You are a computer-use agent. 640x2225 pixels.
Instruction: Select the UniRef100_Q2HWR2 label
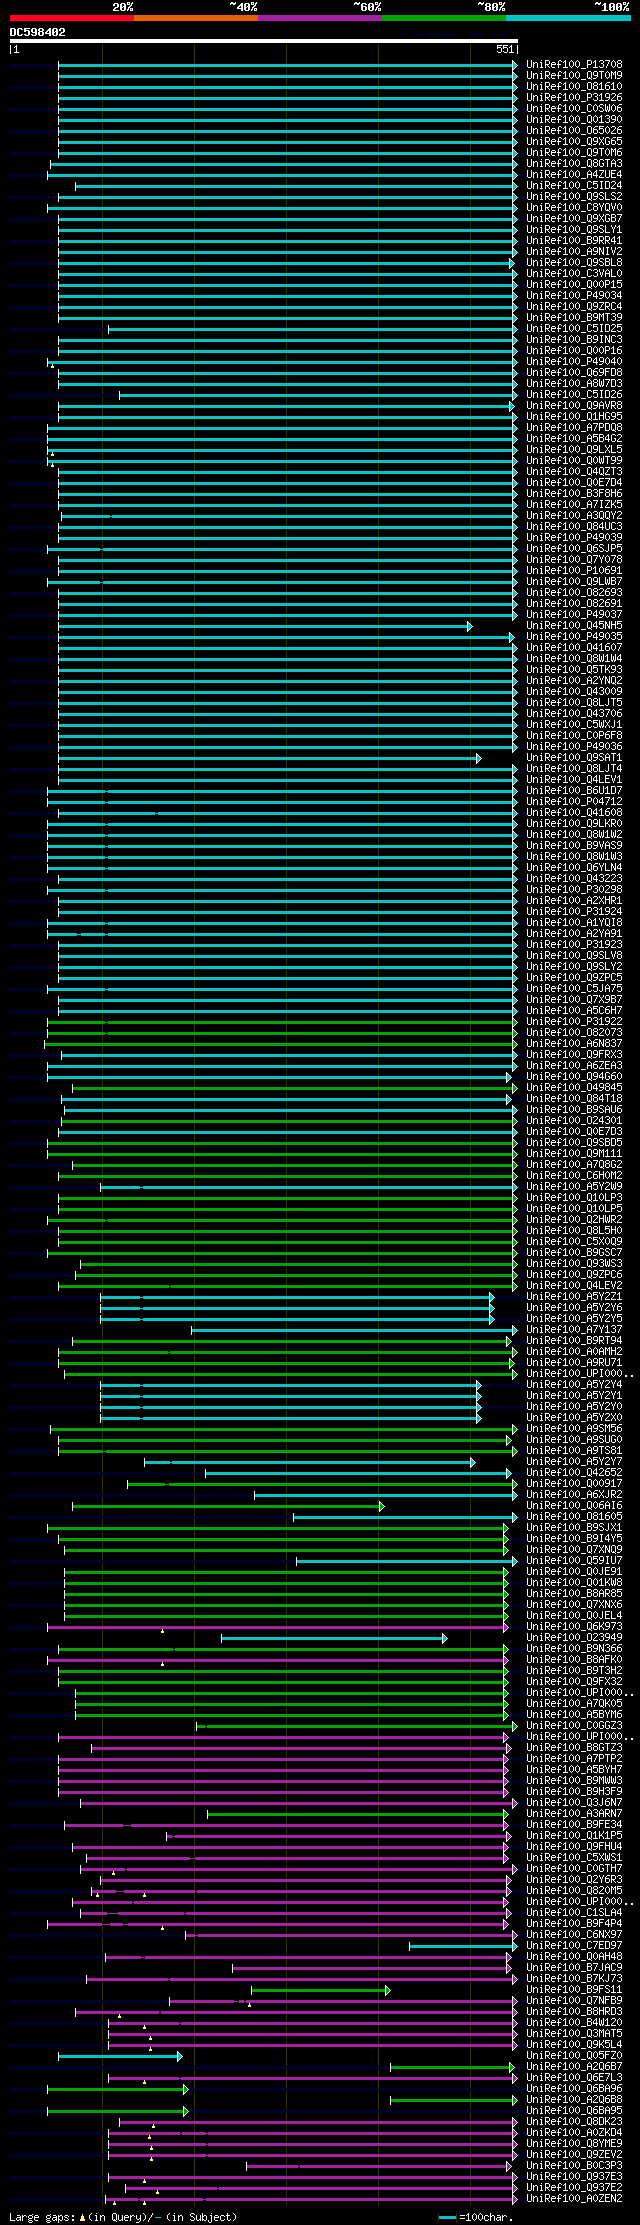[x=574, y=1220]
